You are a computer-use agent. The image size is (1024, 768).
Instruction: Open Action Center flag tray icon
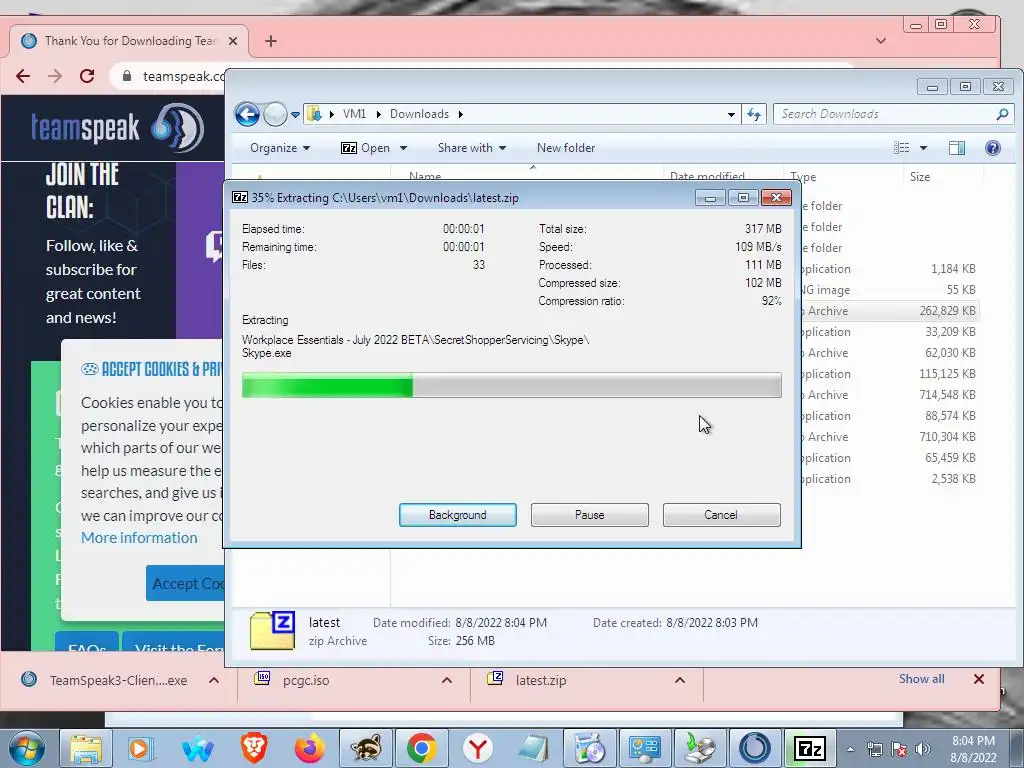click(x=899, y=749)
